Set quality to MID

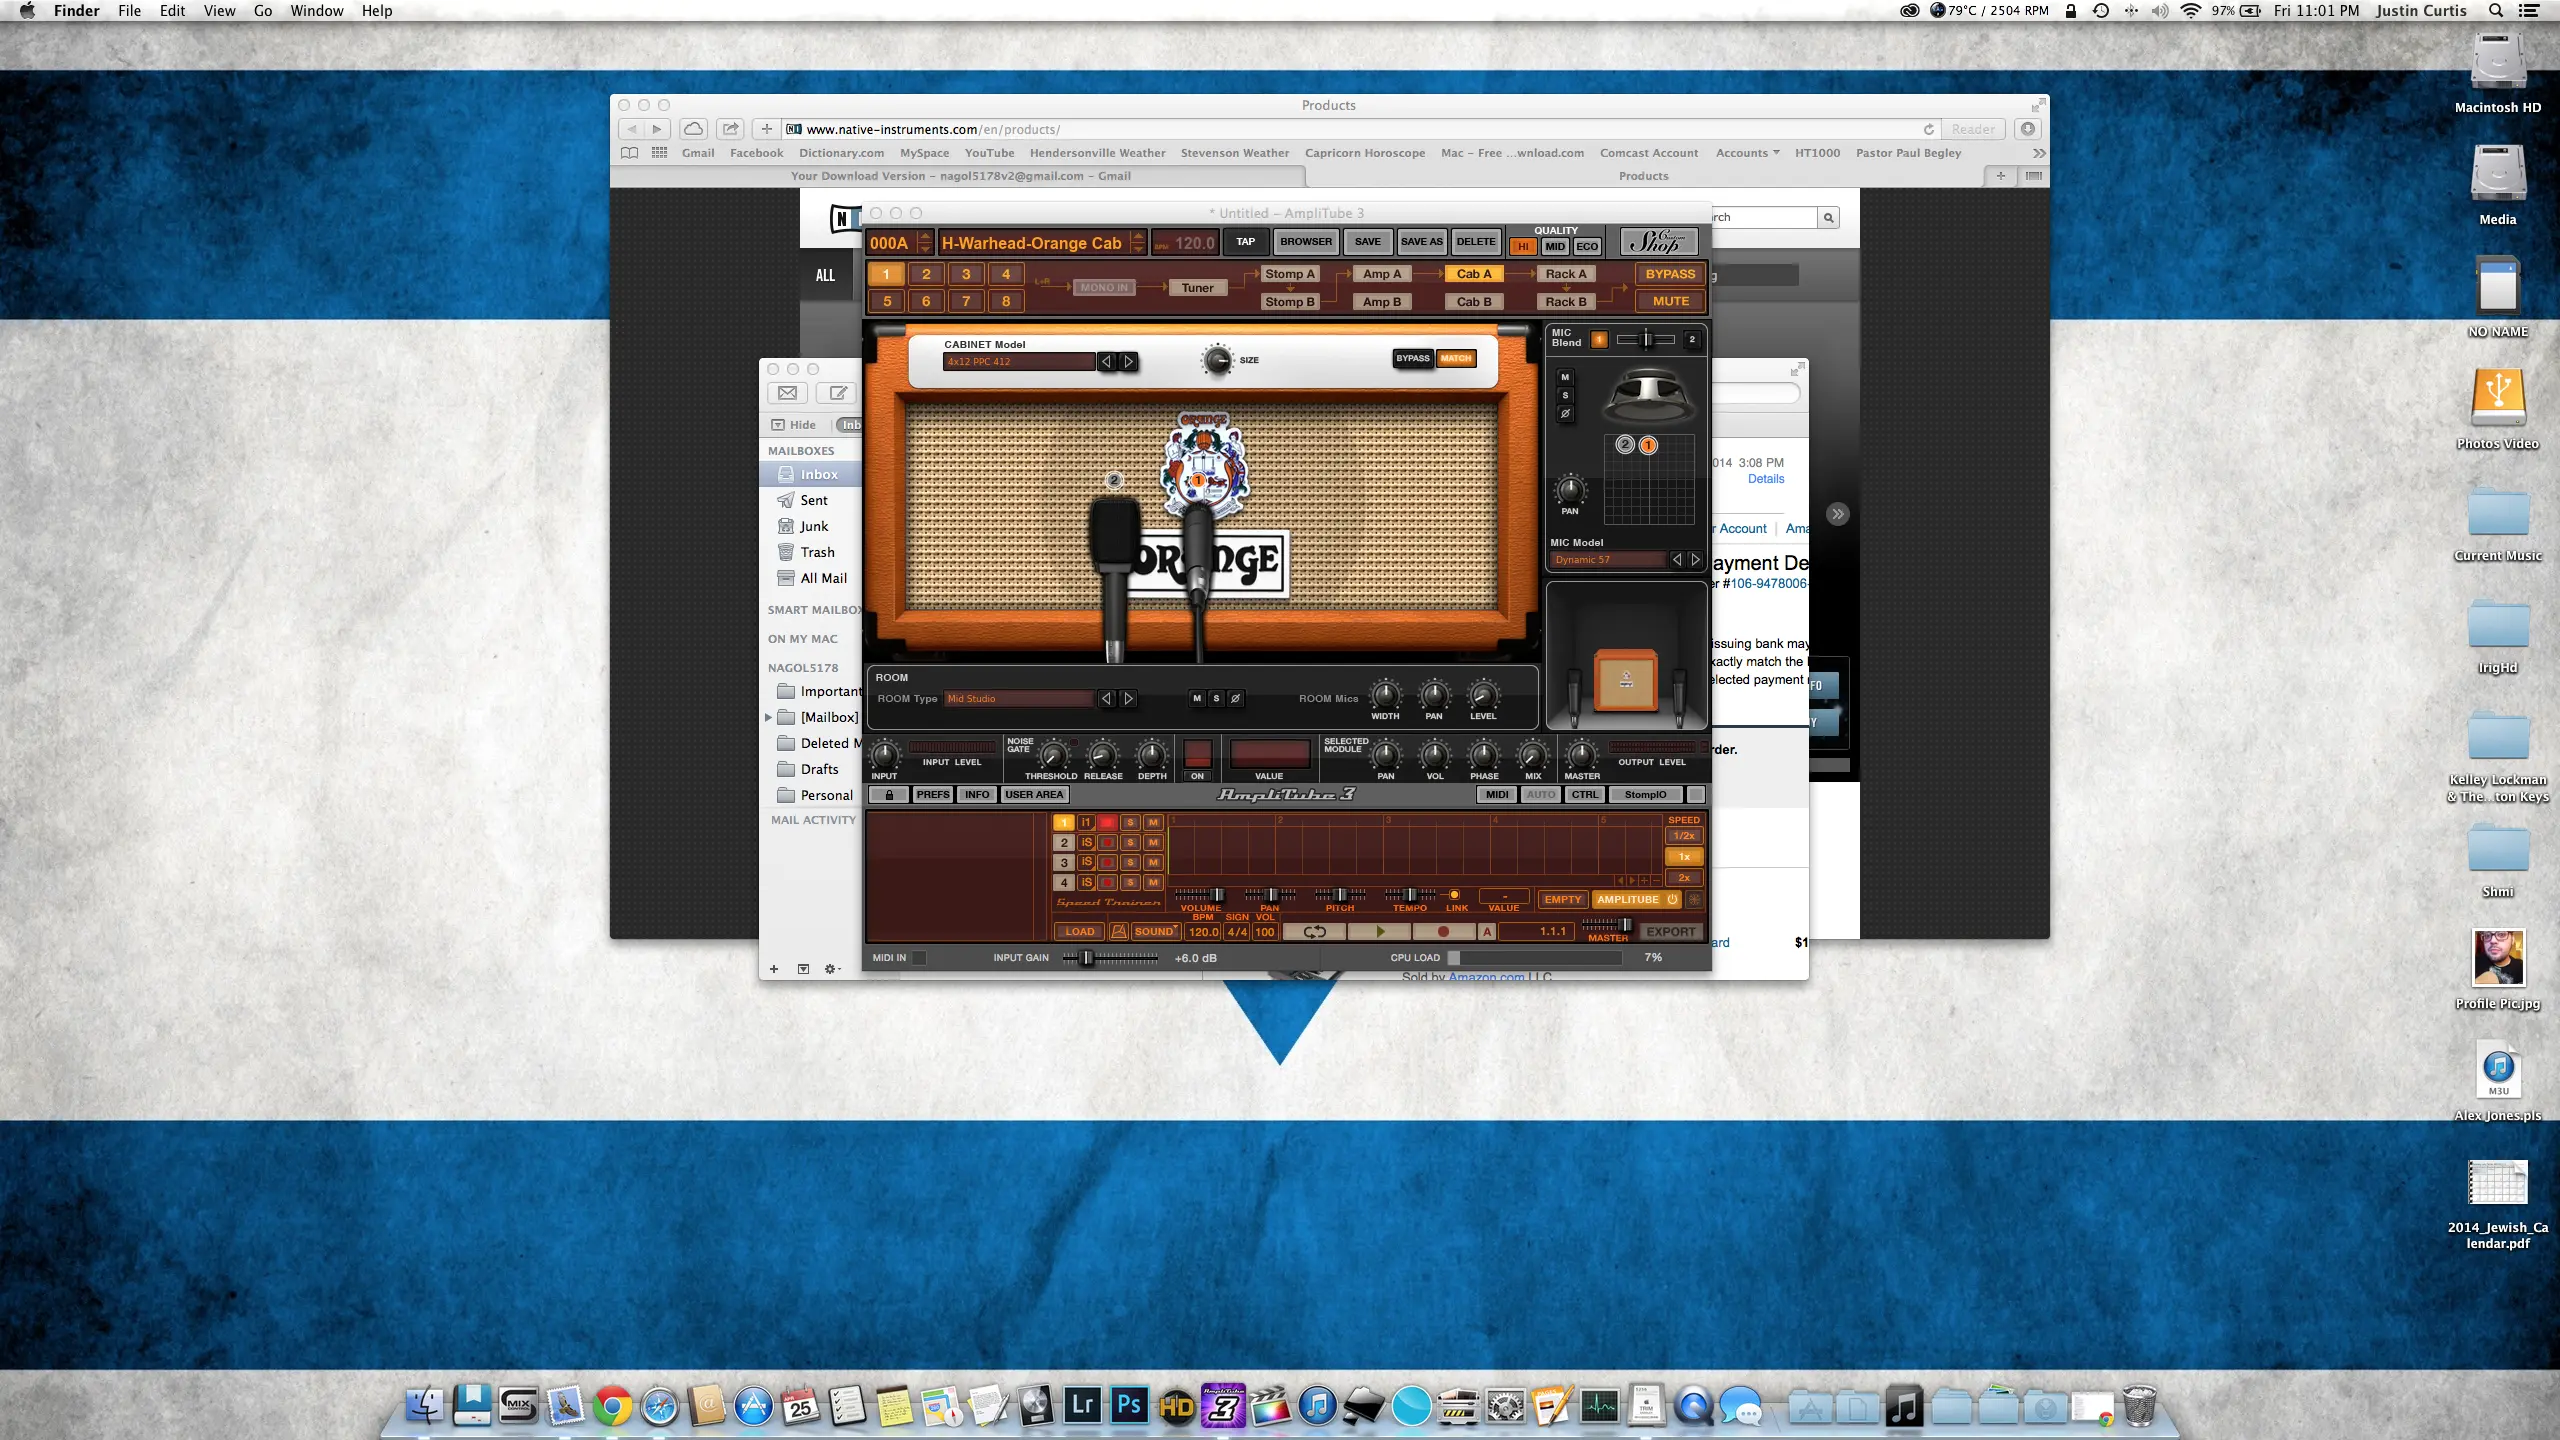(1555, 246)
